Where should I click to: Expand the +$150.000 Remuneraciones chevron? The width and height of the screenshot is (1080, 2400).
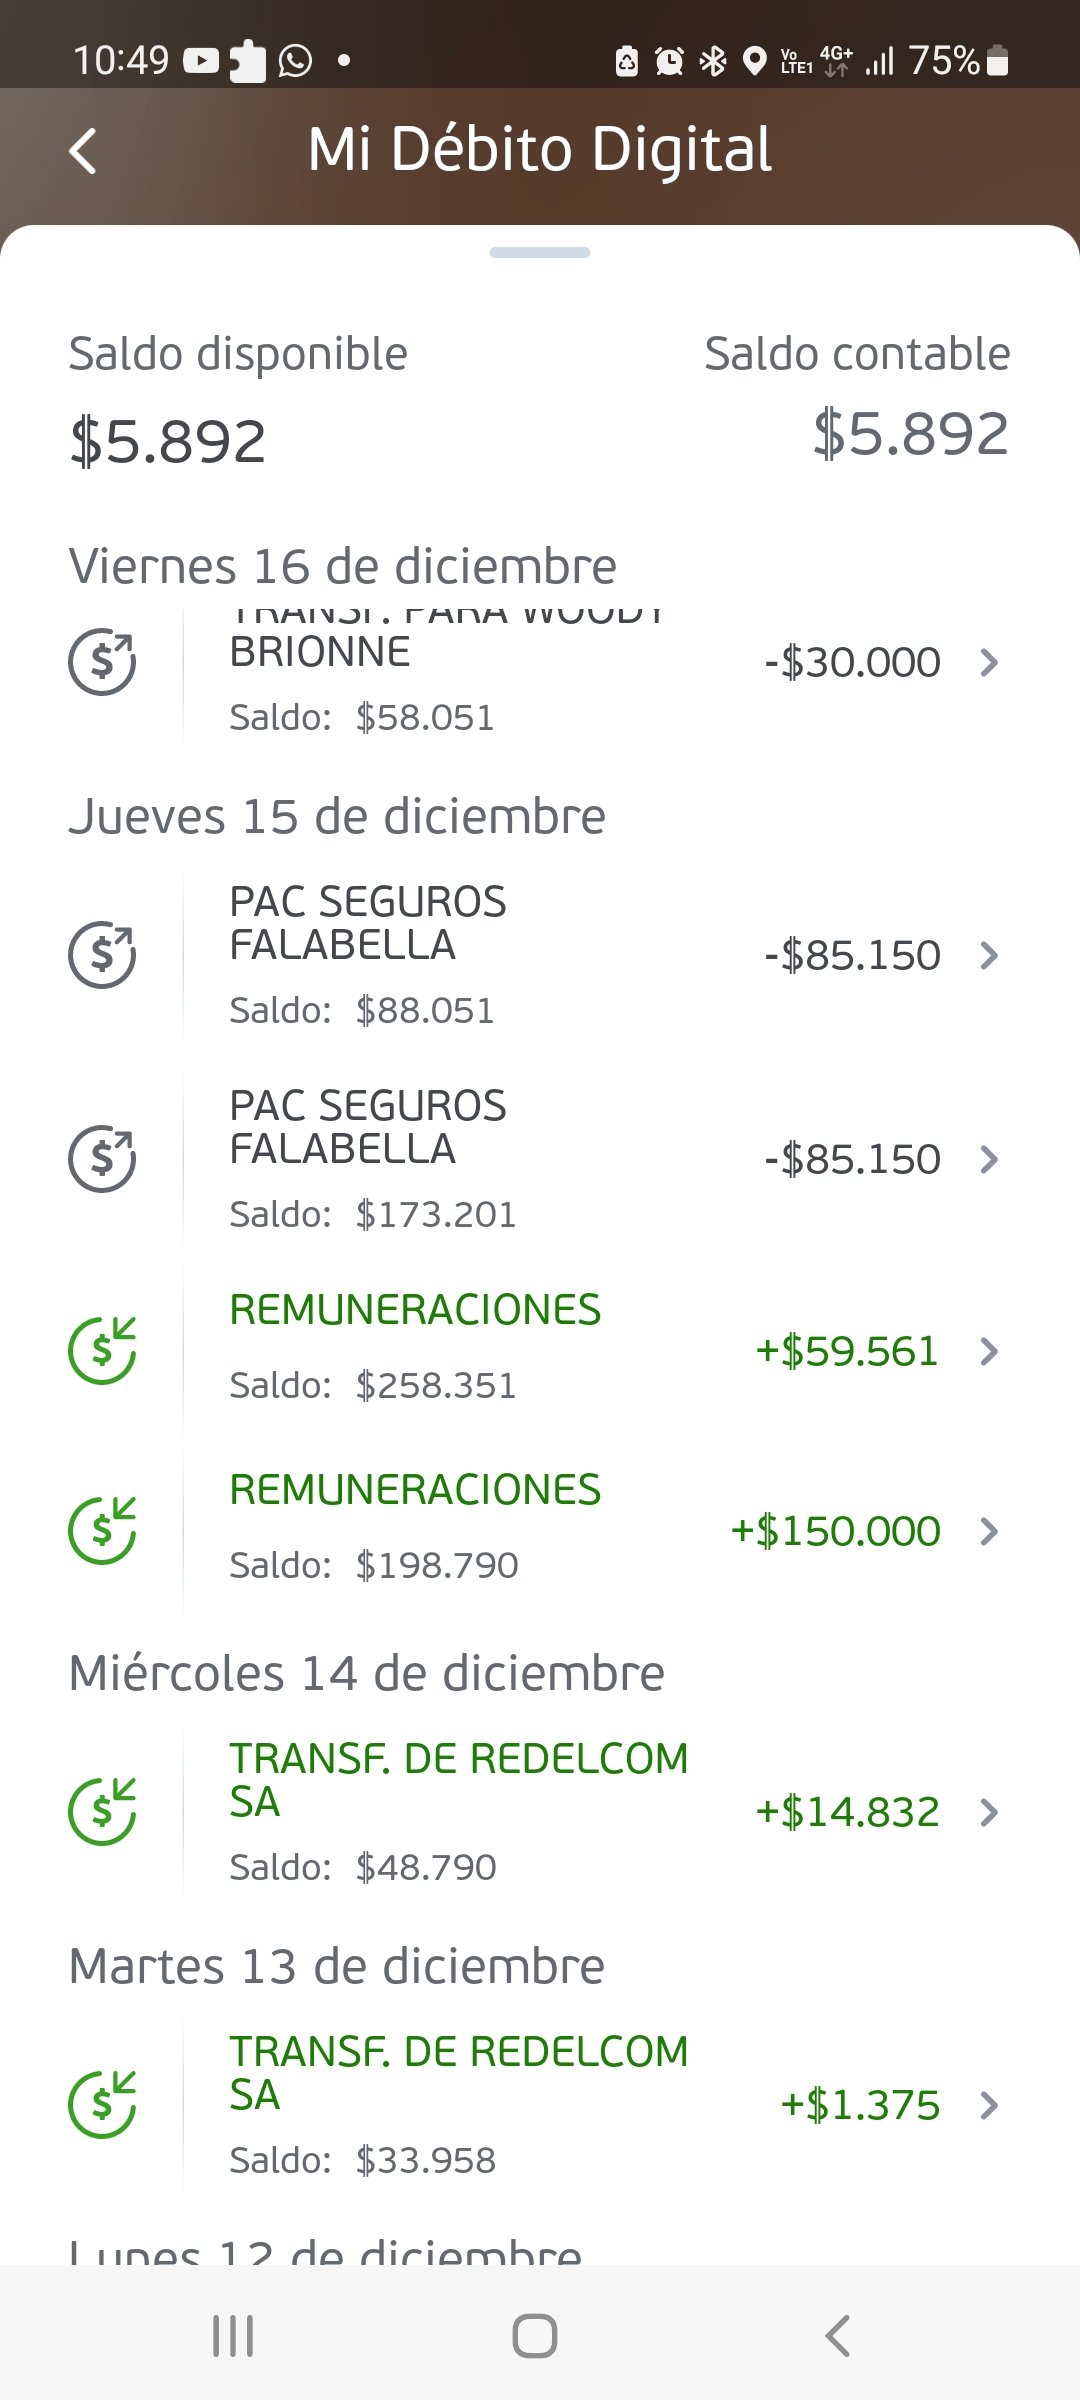tap(989, 1531)
